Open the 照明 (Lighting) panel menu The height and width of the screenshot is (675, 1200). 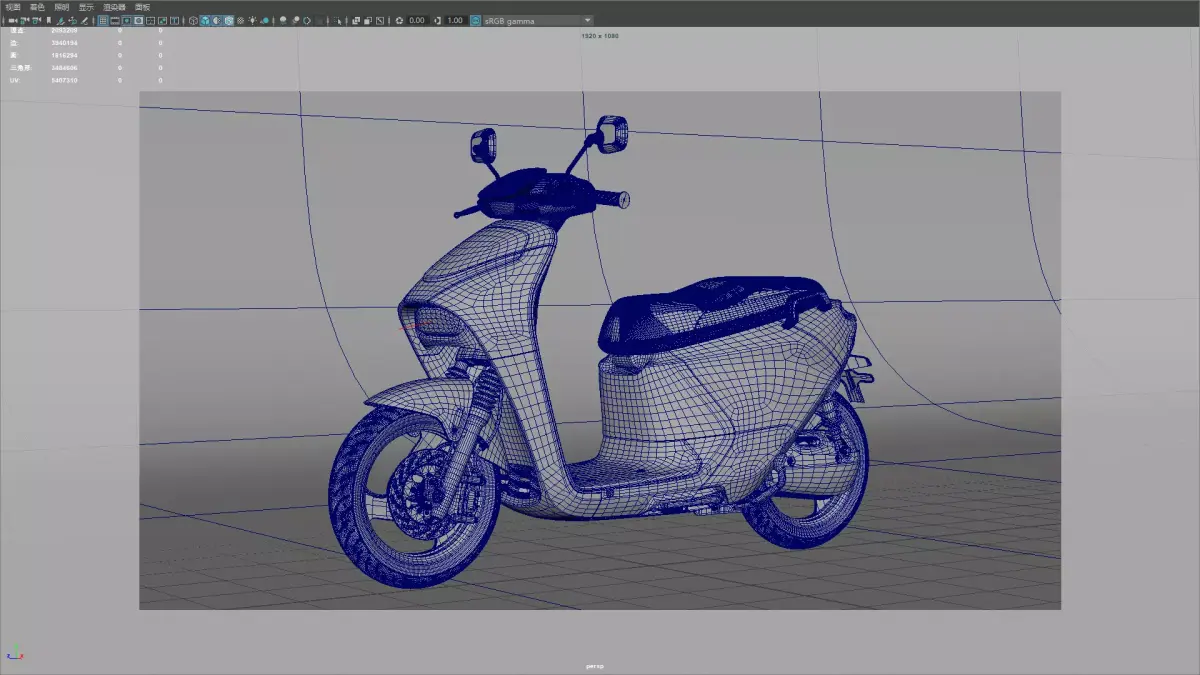point(62,6)
